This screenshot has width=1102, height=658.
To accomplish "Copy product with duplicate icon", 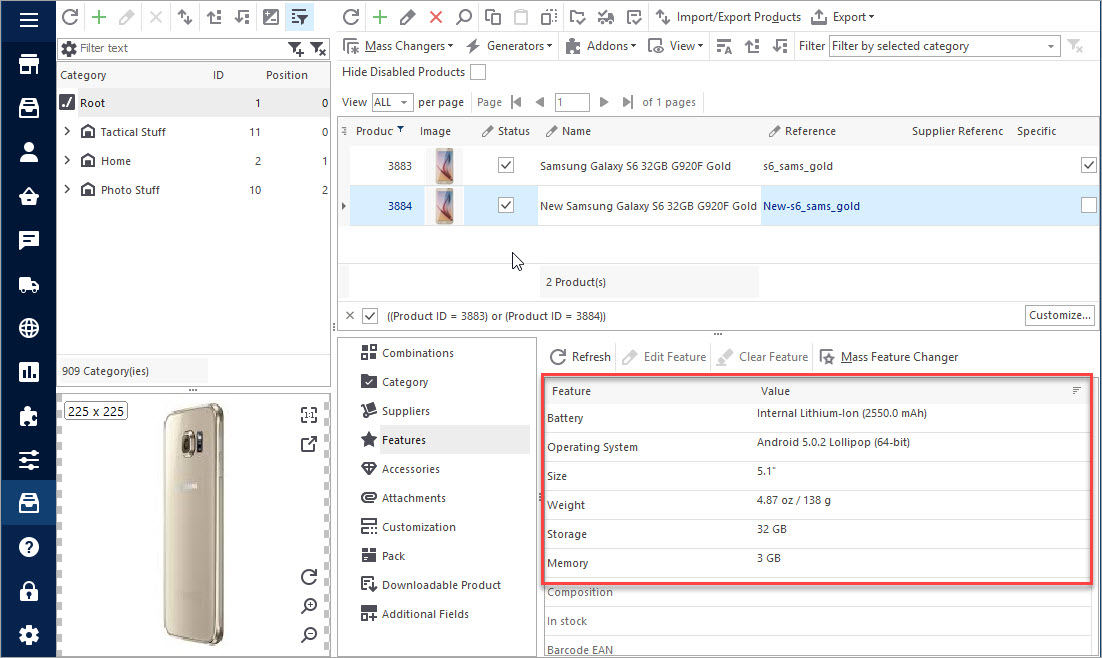I will [x=493, y=17].
